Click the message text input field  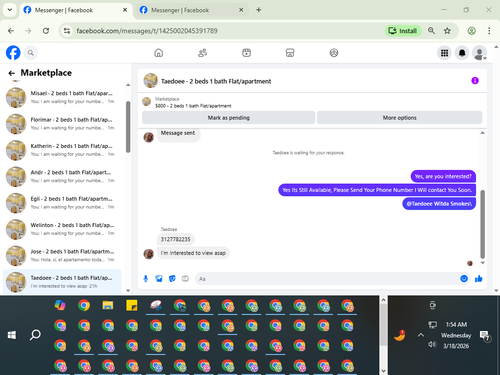pos(328,279)
